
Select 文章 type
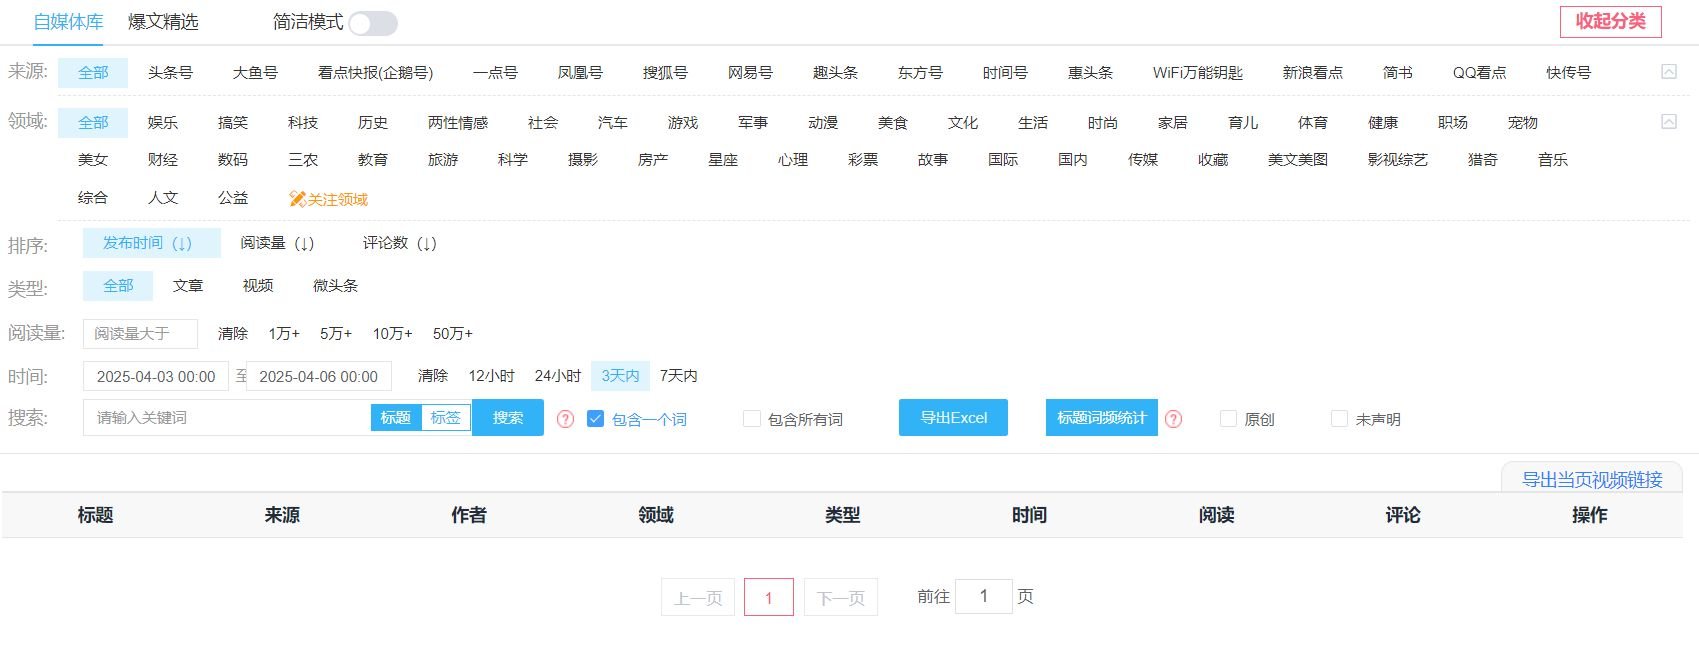pos(187,285)
